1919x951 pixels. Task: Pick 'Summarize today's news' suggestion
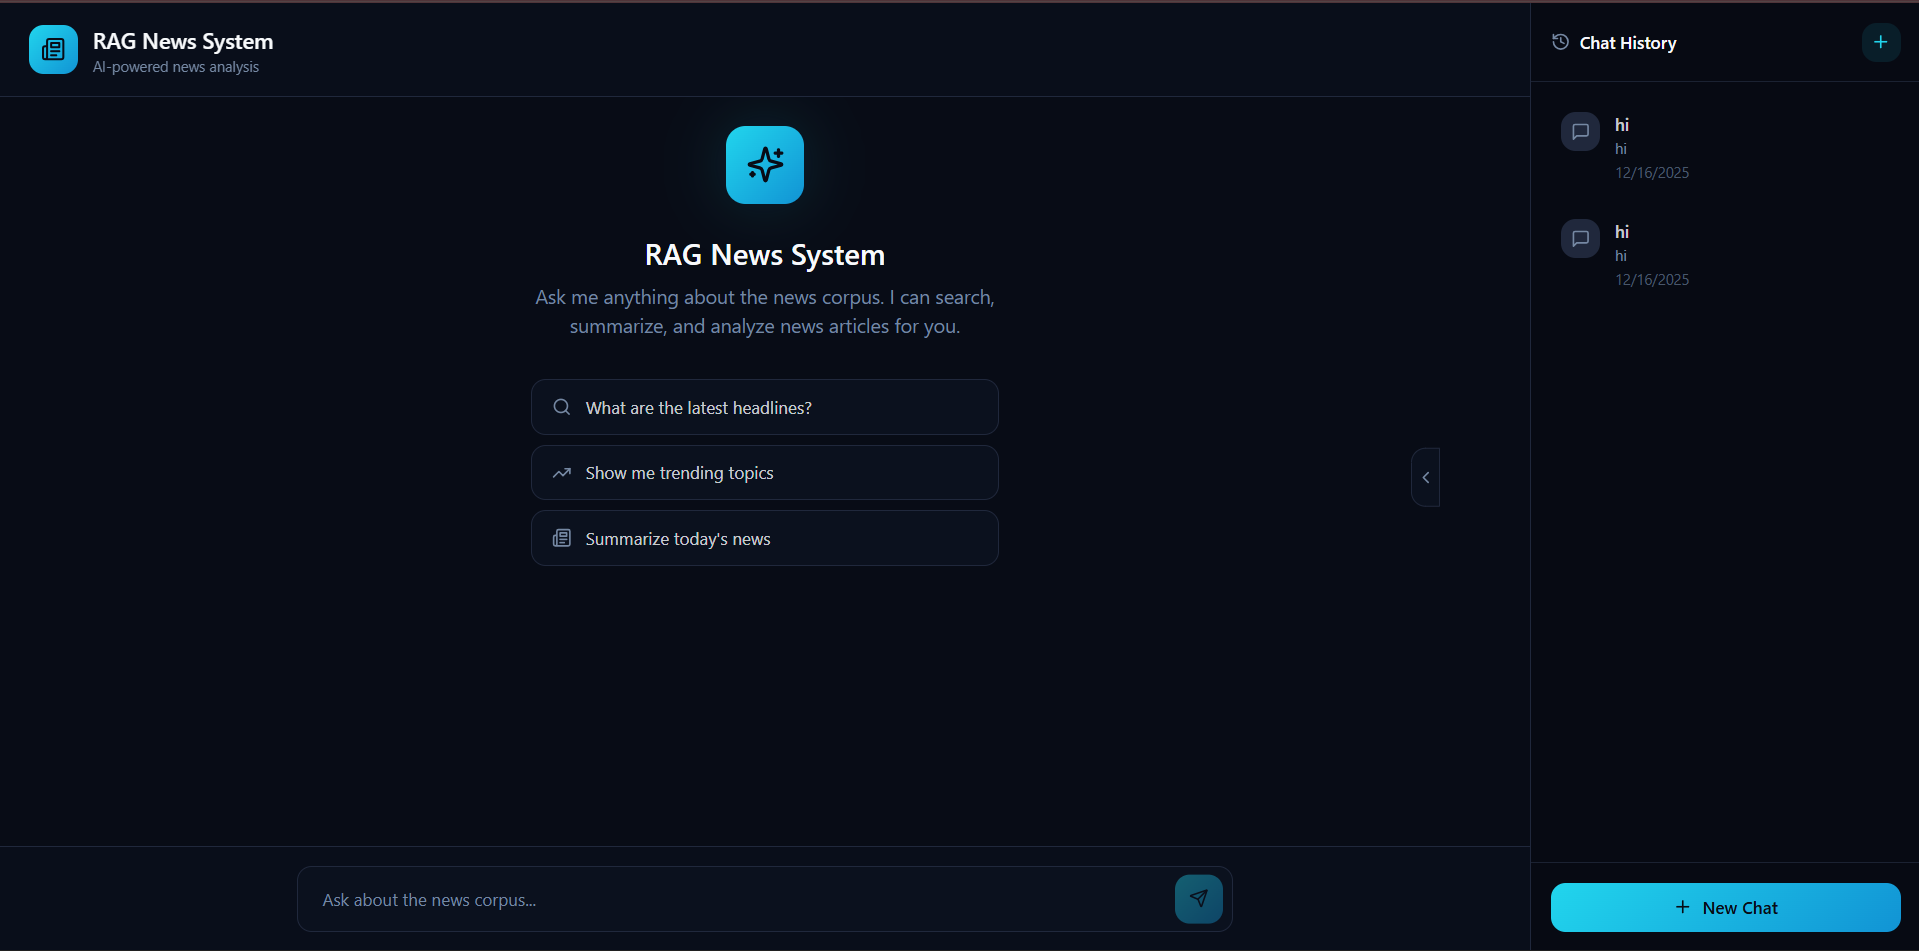tap(765, 538)
